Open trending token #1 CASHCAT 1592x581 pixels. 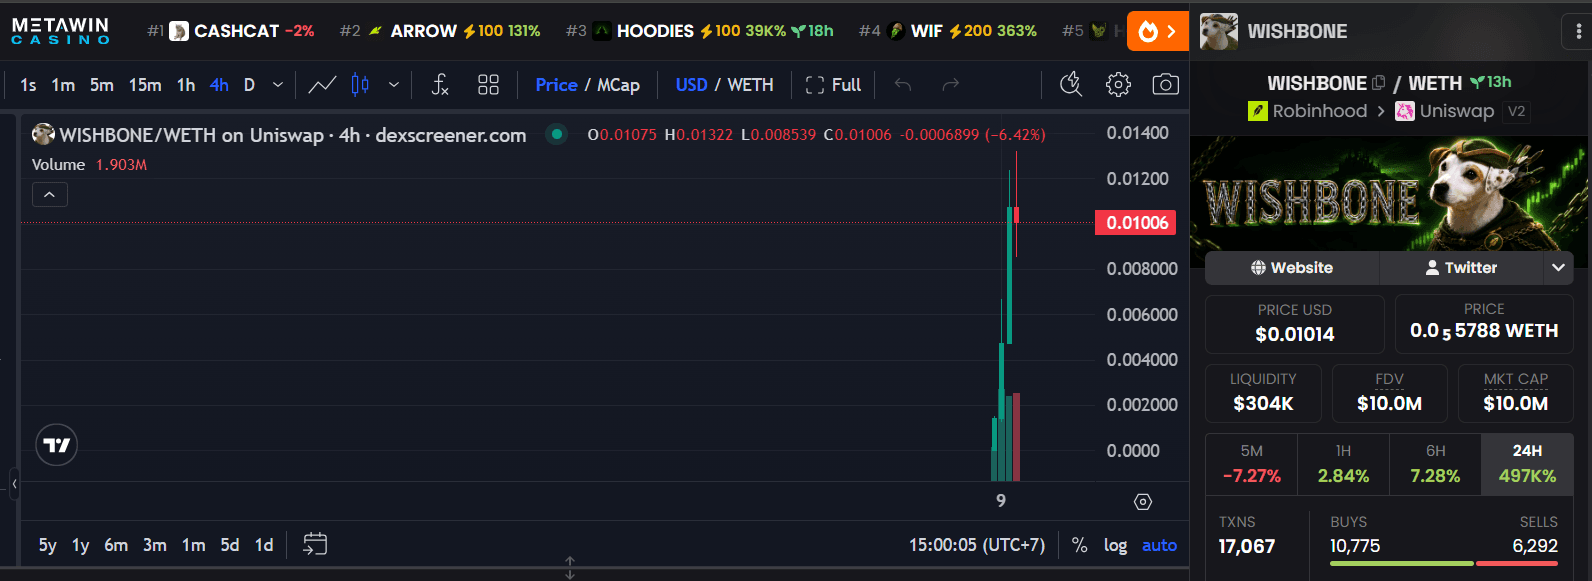(x=230, y=31)
